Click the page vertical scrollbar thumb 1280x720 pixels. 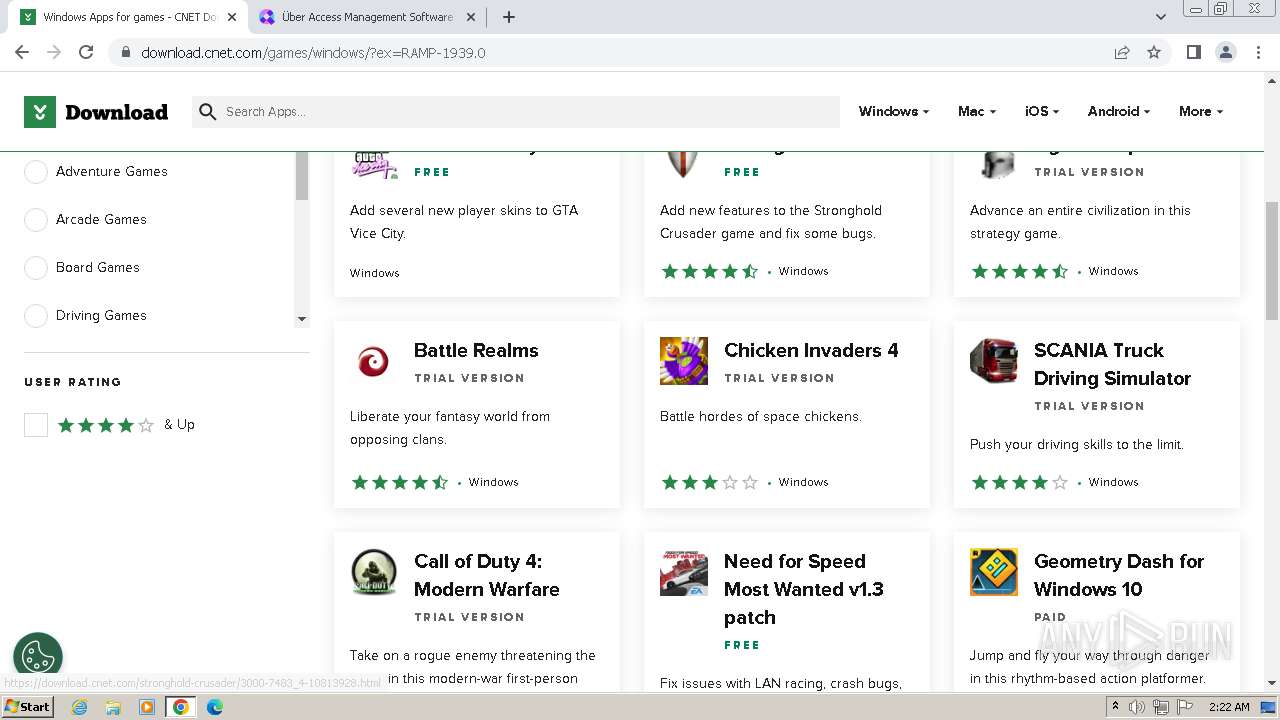pyautogui.click(x=1272, y=260)
